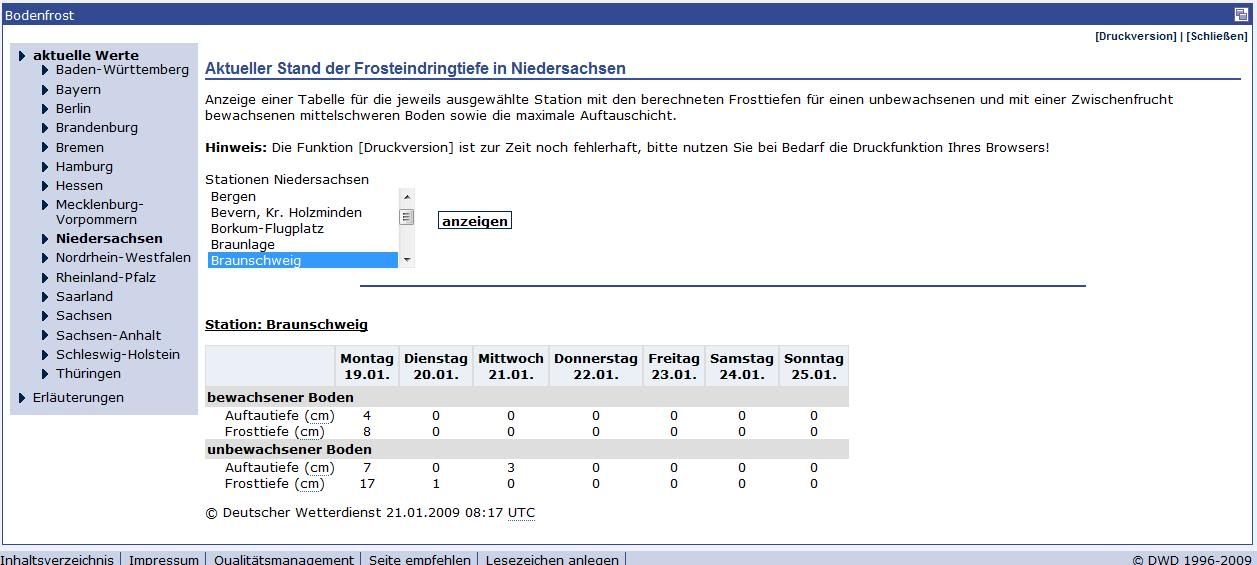Click the Inhaltsverzeichnis footer link

click(x=57, y=559)
